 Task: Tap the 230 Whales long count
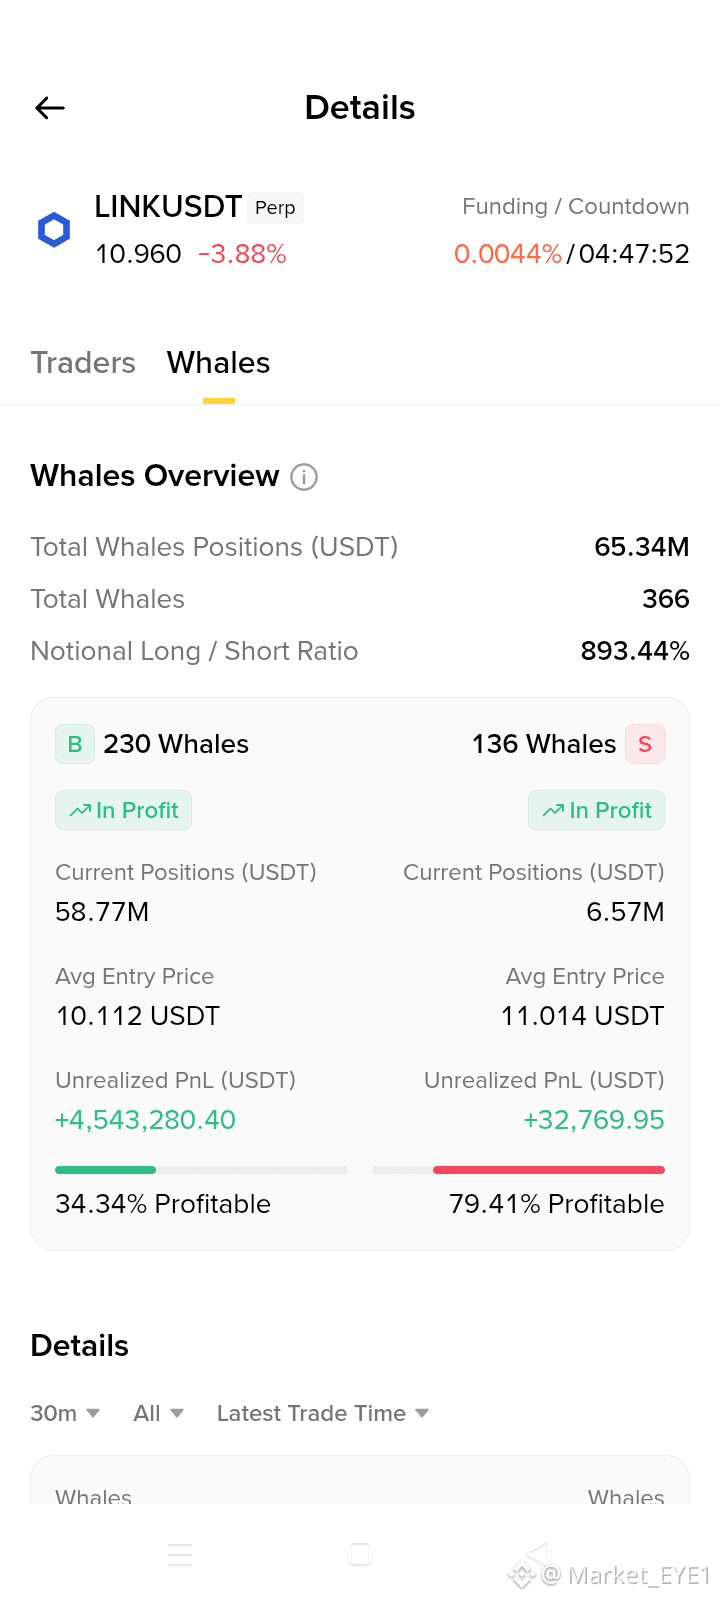click(176, 744)
